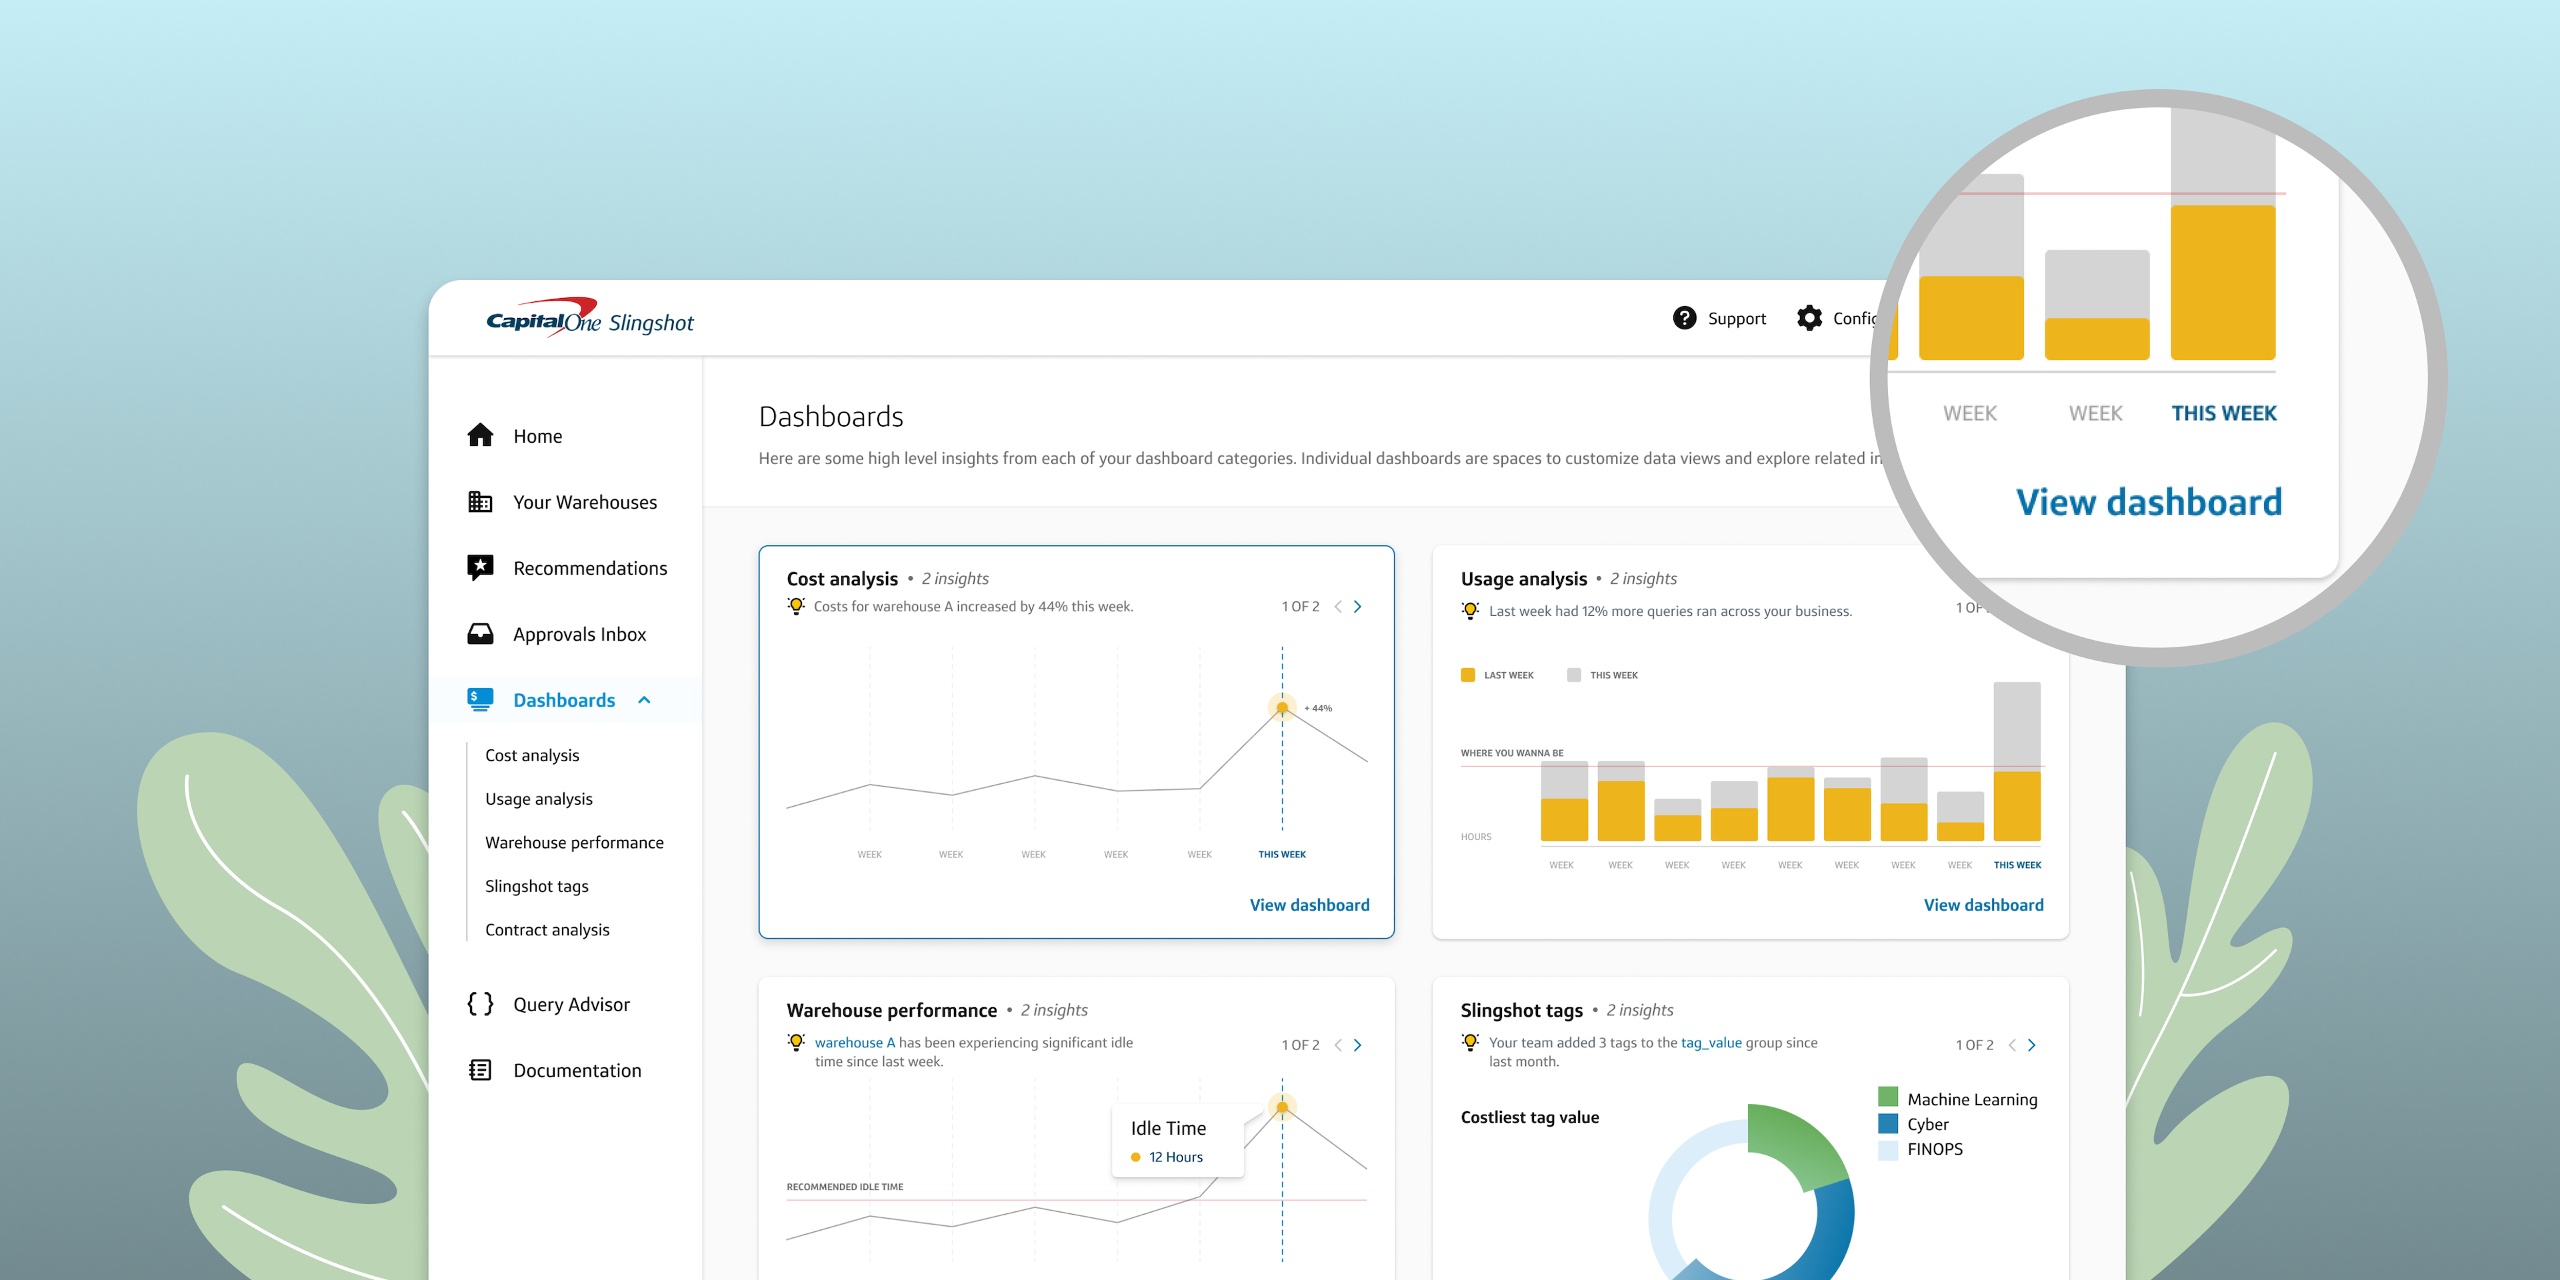2560x1280 pixels.
Task: Click View dashboard in Usage analysis card
Action: coord(1983,905)
